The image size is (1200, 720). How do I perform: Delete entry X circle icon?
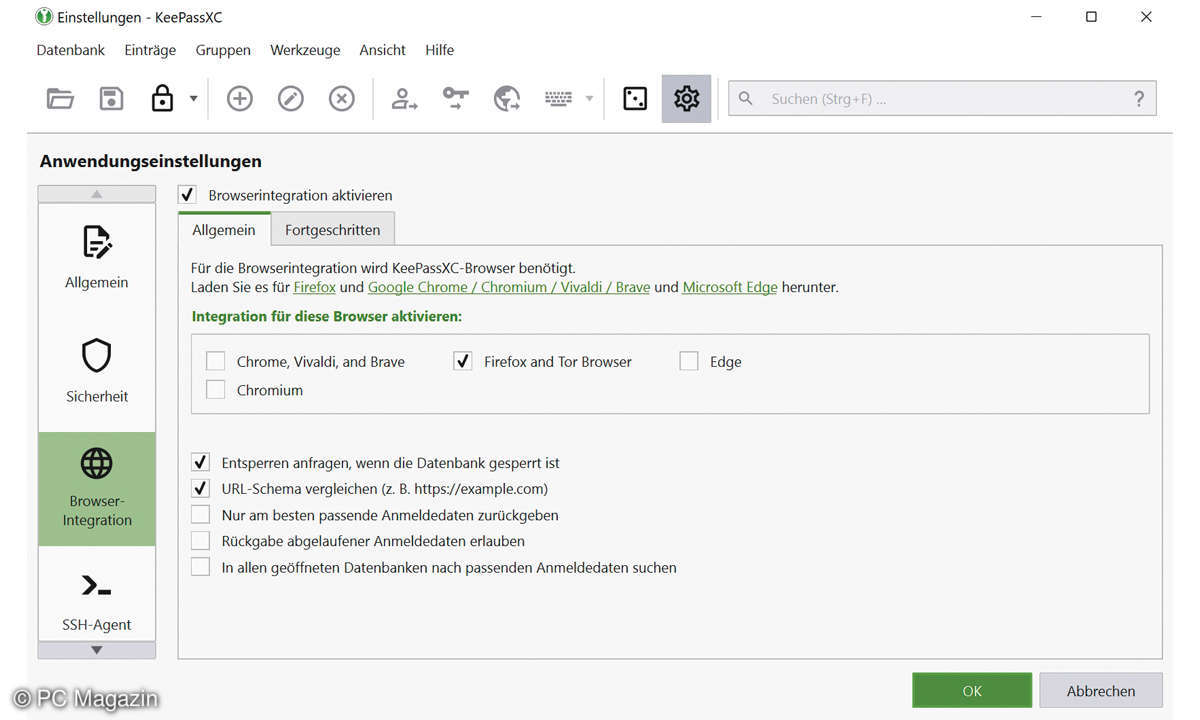pos(342,99)
